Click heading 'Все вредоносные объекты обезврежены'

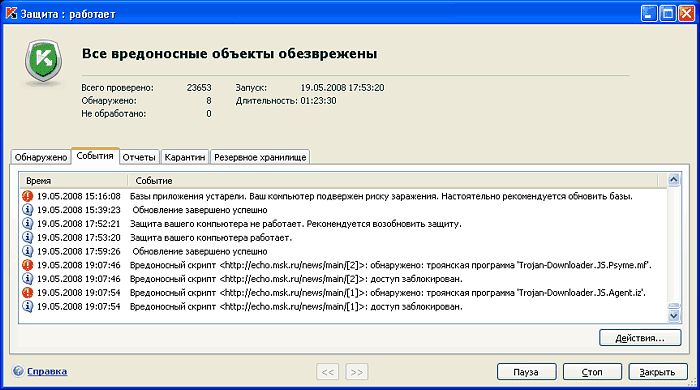pyautogui.click(x=229, y=54)
